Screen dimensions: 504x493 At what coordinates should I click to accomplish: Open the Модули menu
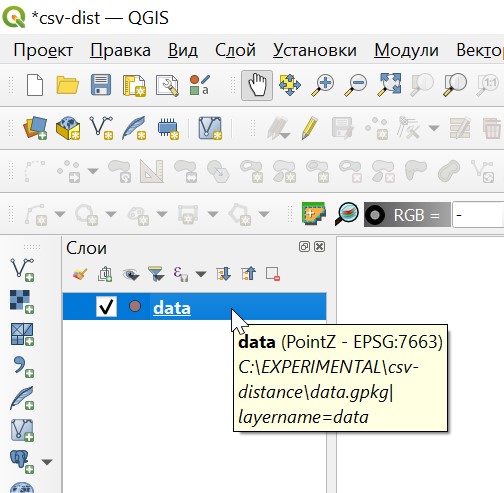click(406, 50)
